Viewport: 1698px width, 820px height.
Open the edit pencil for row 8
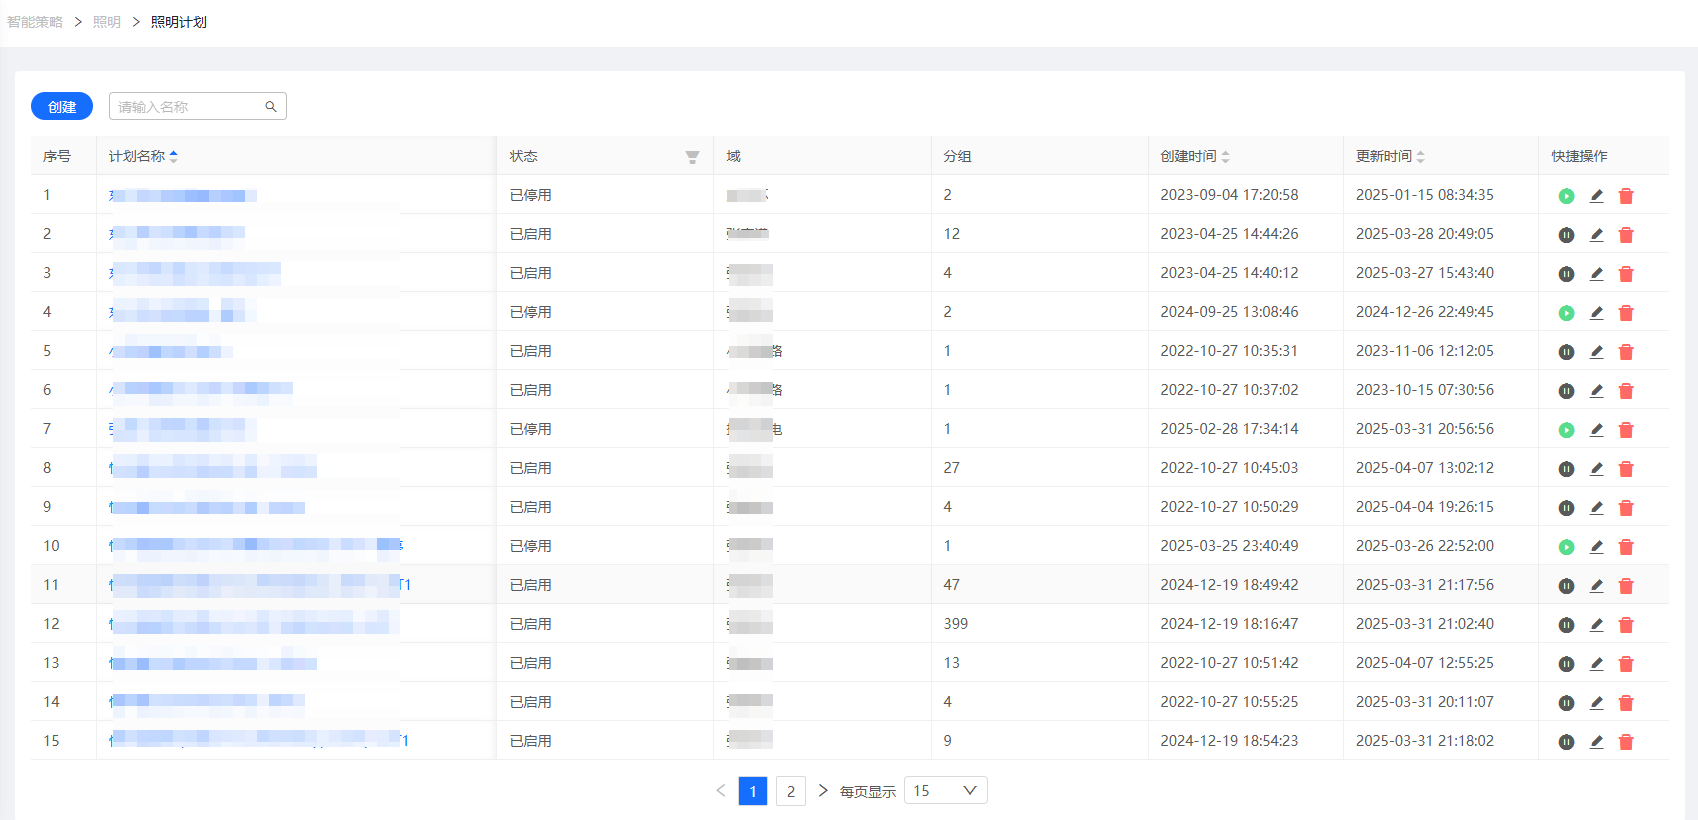(1596, 469)
